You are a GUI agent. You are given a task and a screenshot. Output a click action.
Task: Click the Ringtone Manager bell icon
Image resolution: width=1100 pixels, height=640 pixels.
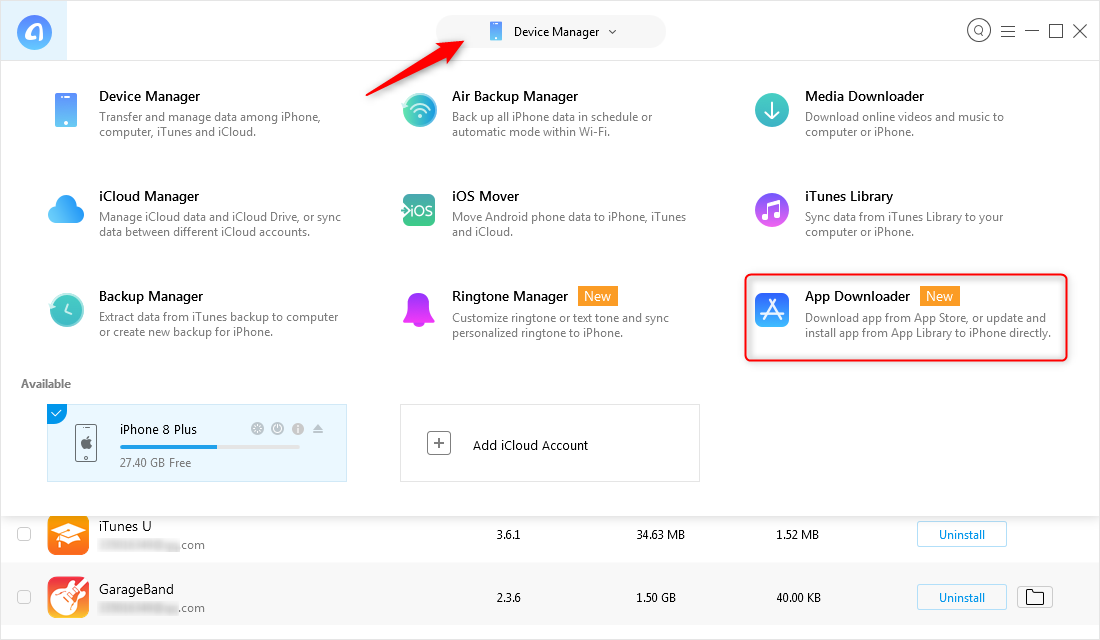point(419,310)
